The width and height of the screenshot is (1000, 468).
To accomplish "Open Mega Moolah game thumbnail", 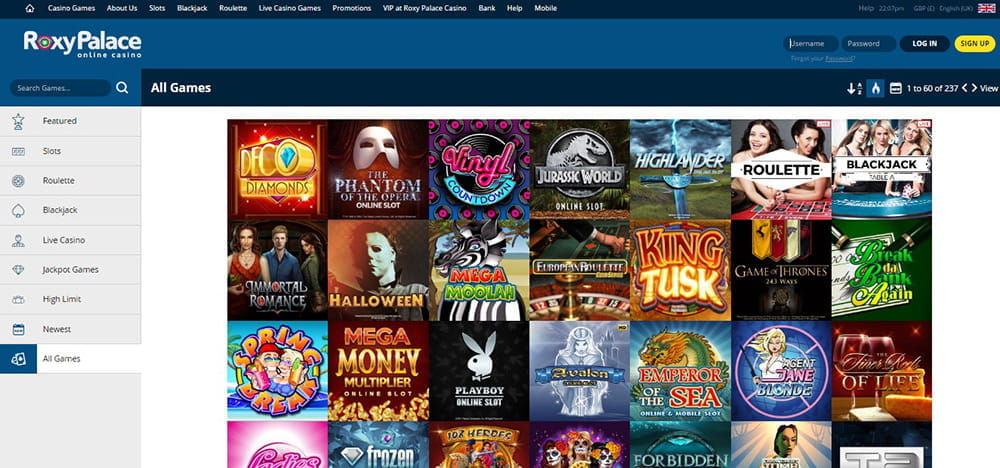I will pos(479,270).
